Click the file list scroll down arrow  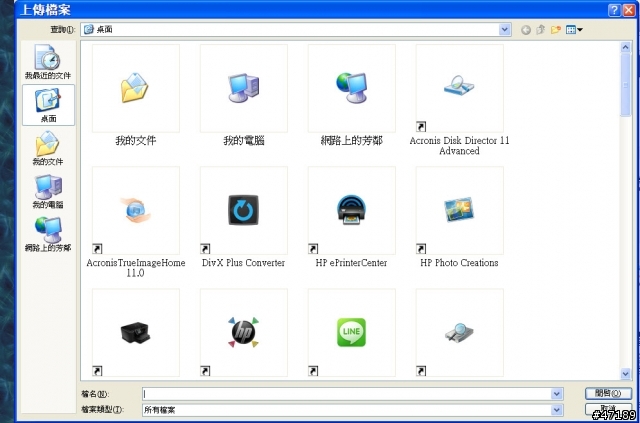pyautogui.click(x=625, y=373)
